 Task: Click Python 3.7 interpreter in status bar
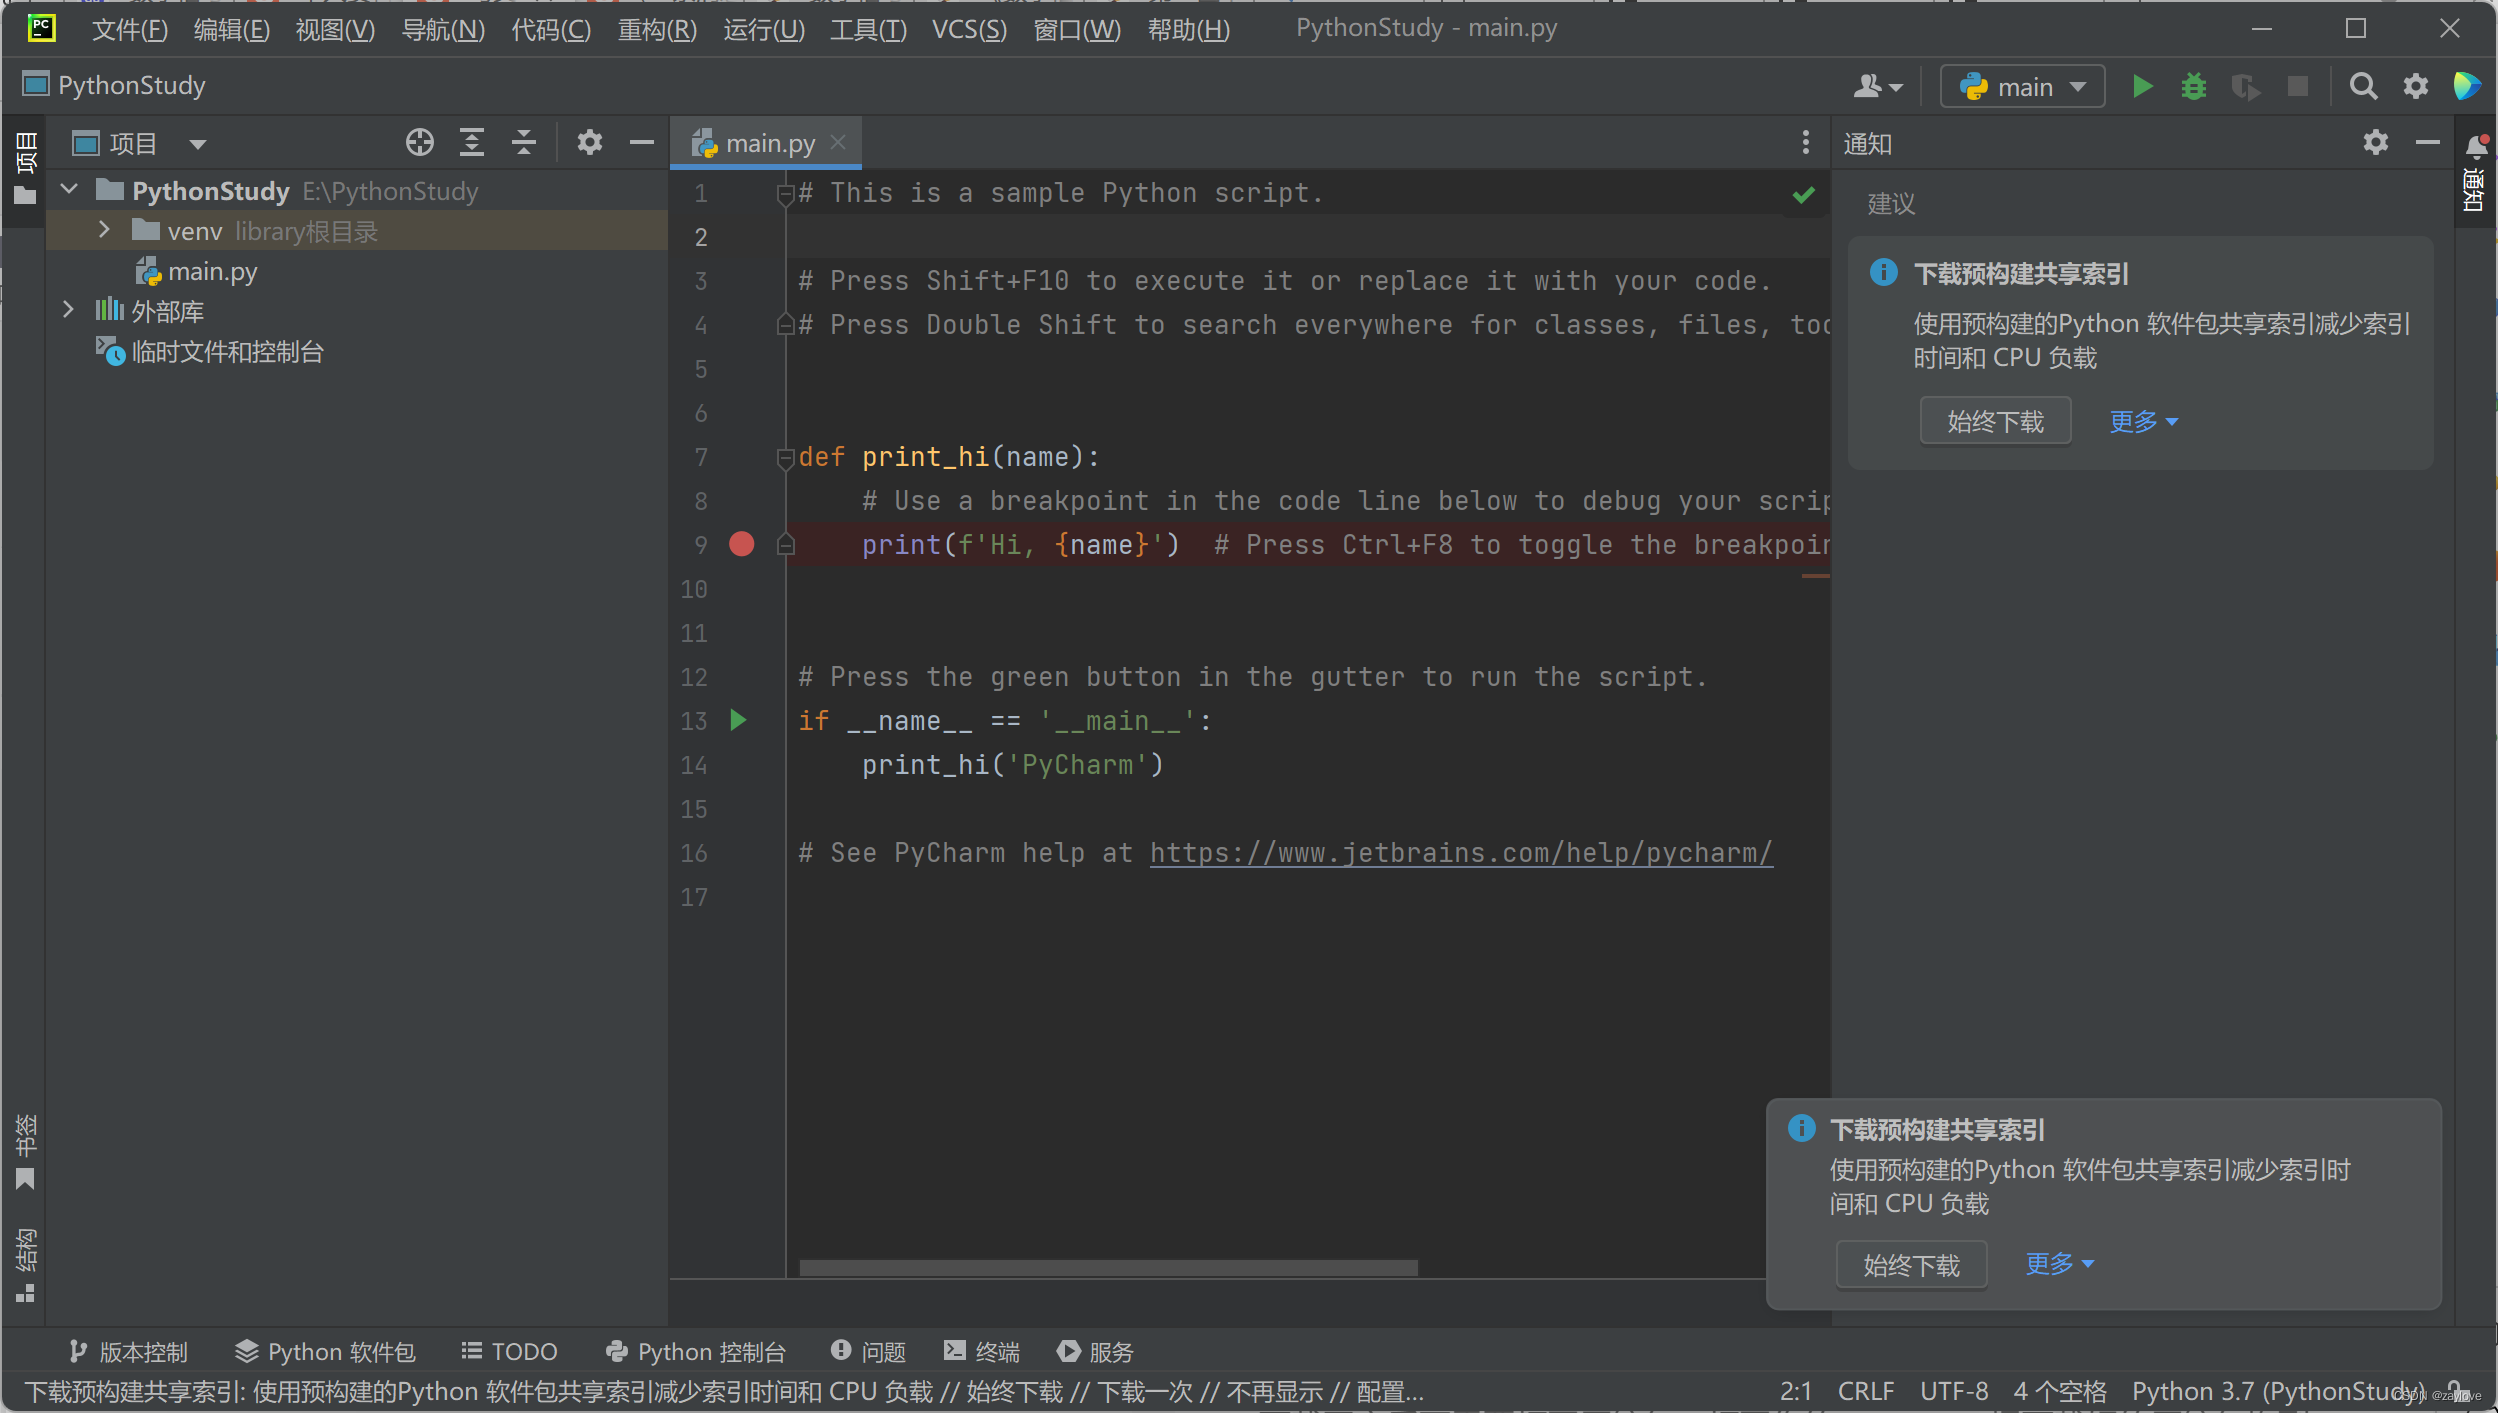click(2278, 1391)
